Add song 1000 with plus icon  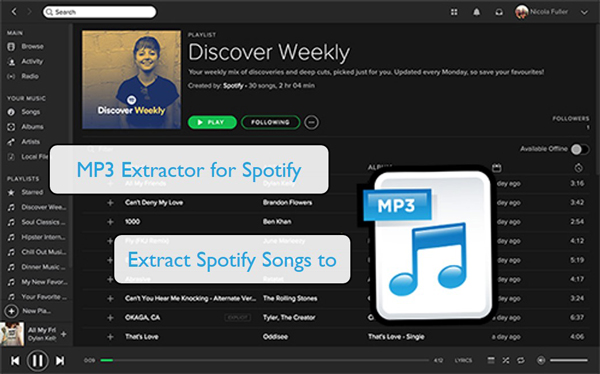110,222
